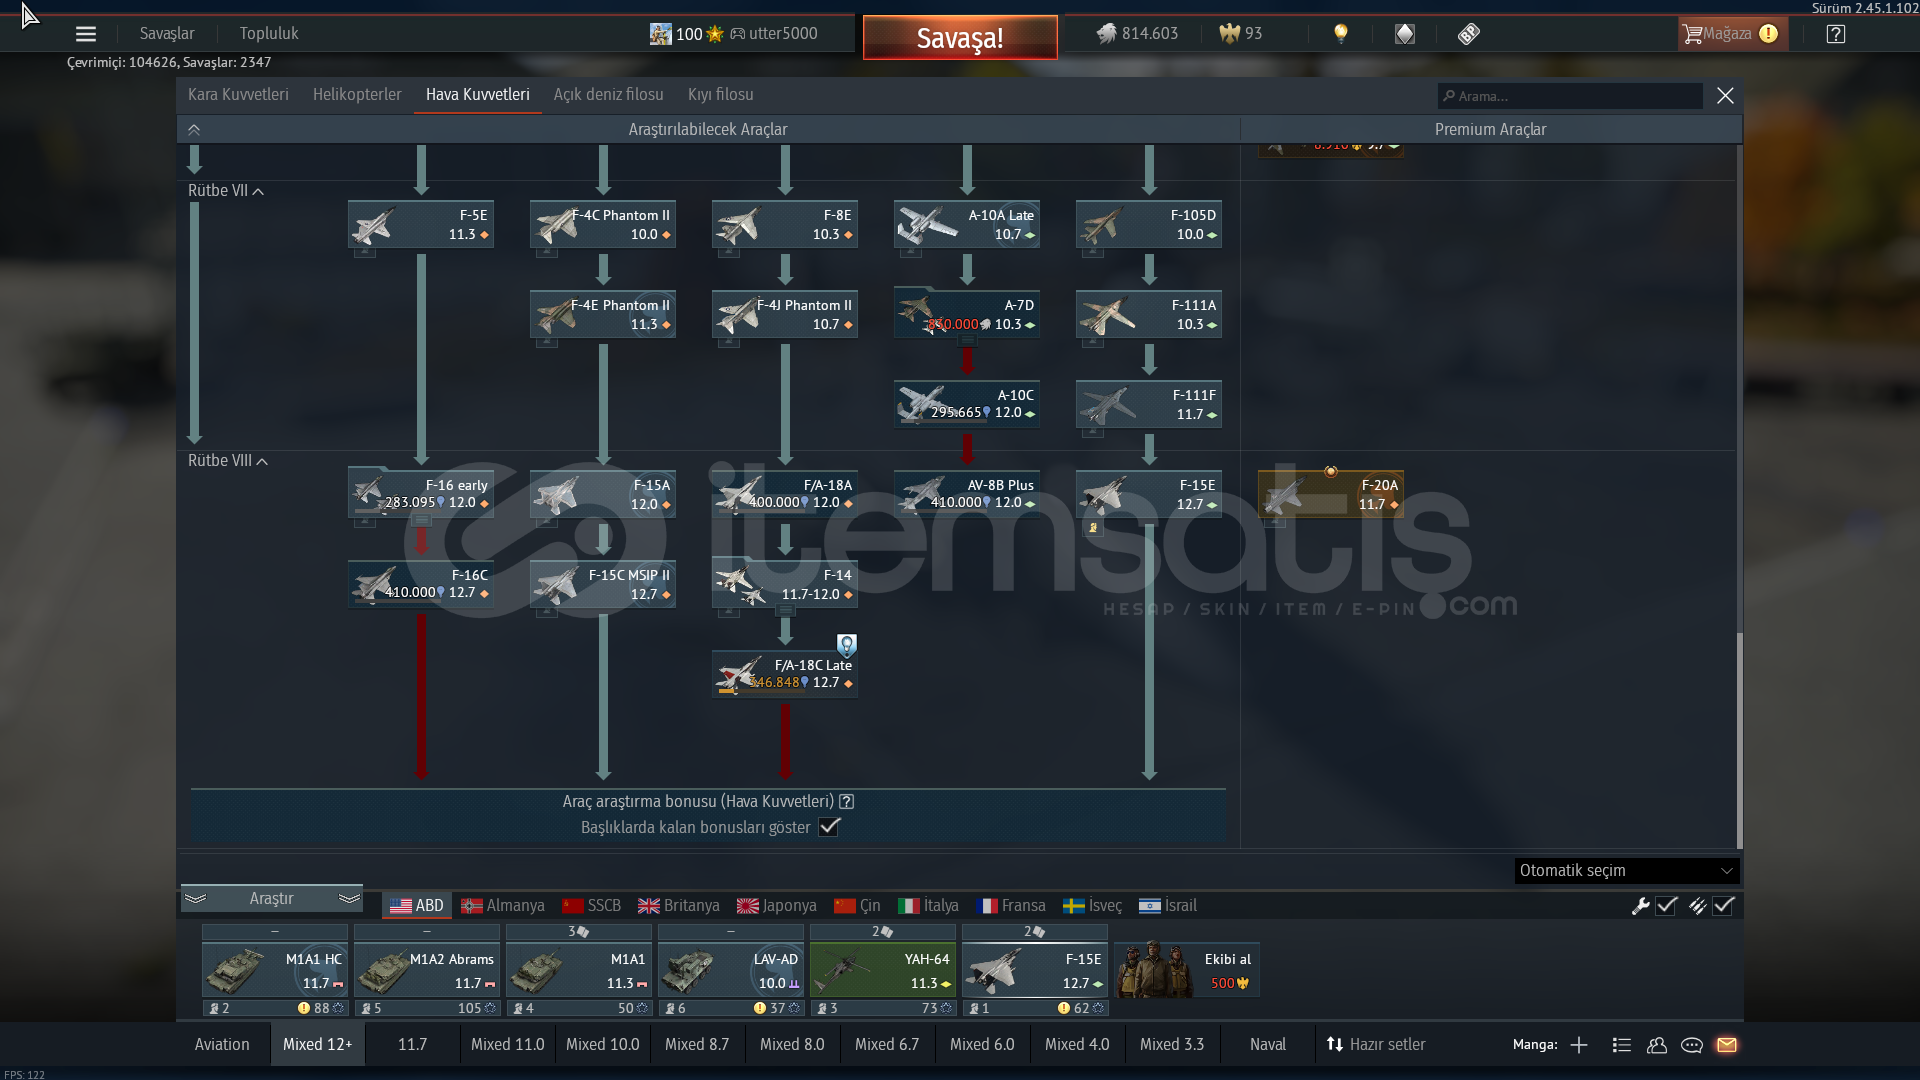Open the friends contacts icon
1920x1080 pixels.
pos(1657,1045)
